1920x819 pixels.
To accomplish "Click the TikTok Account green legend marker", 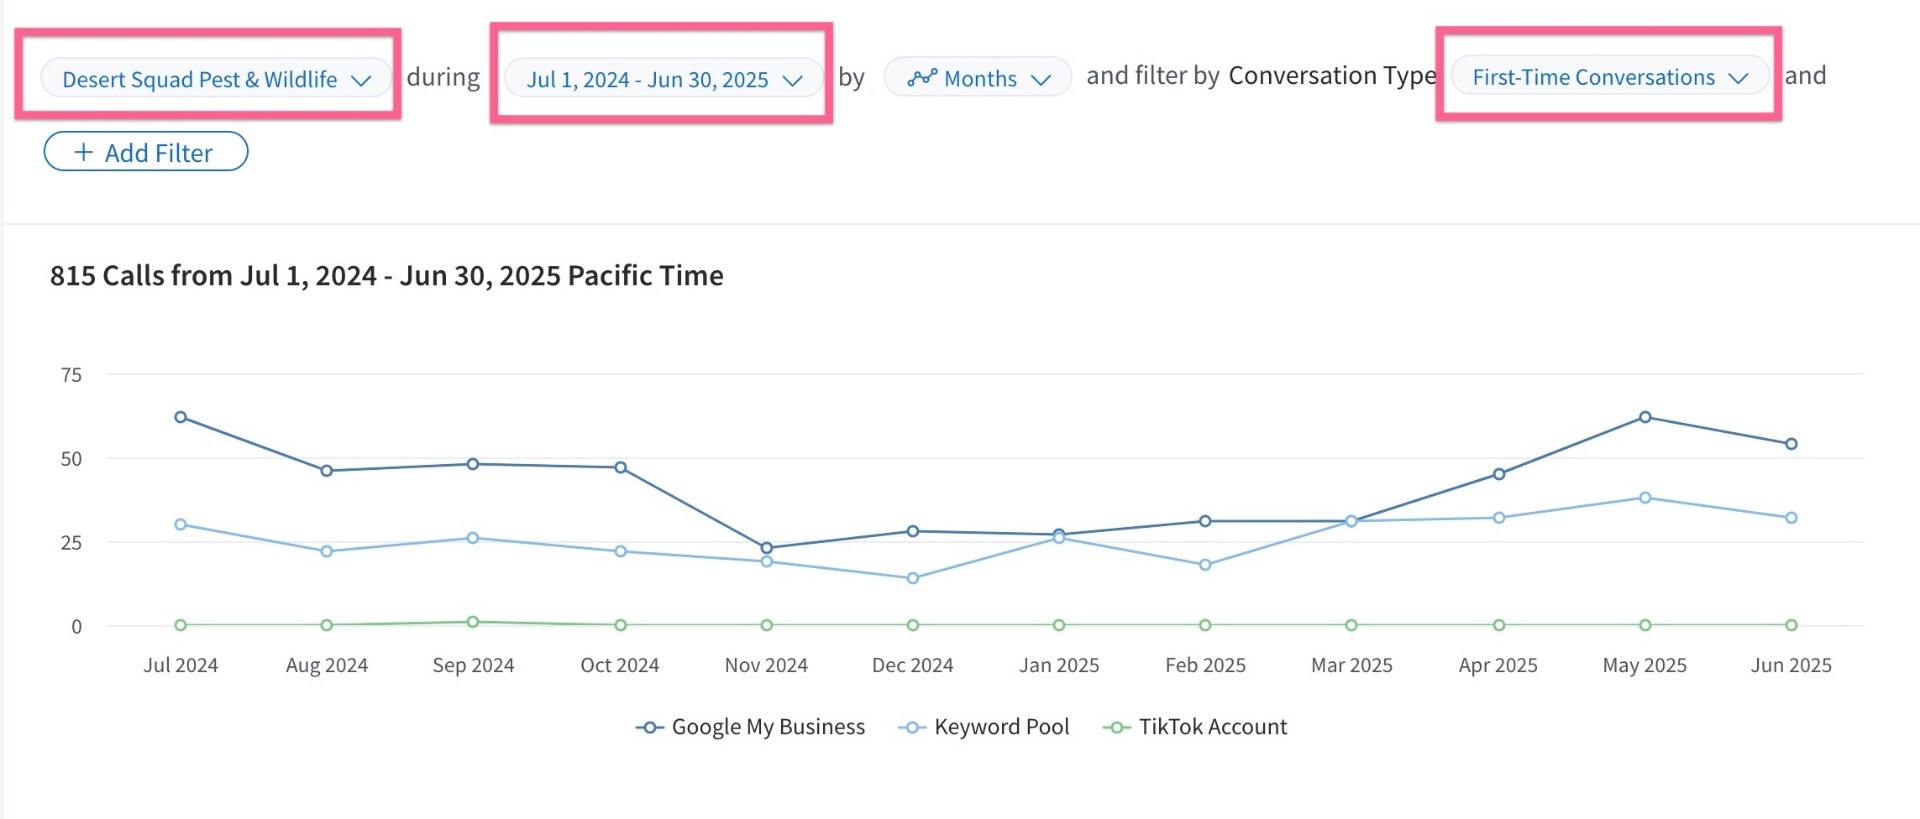I will (x=1116, y=728).
